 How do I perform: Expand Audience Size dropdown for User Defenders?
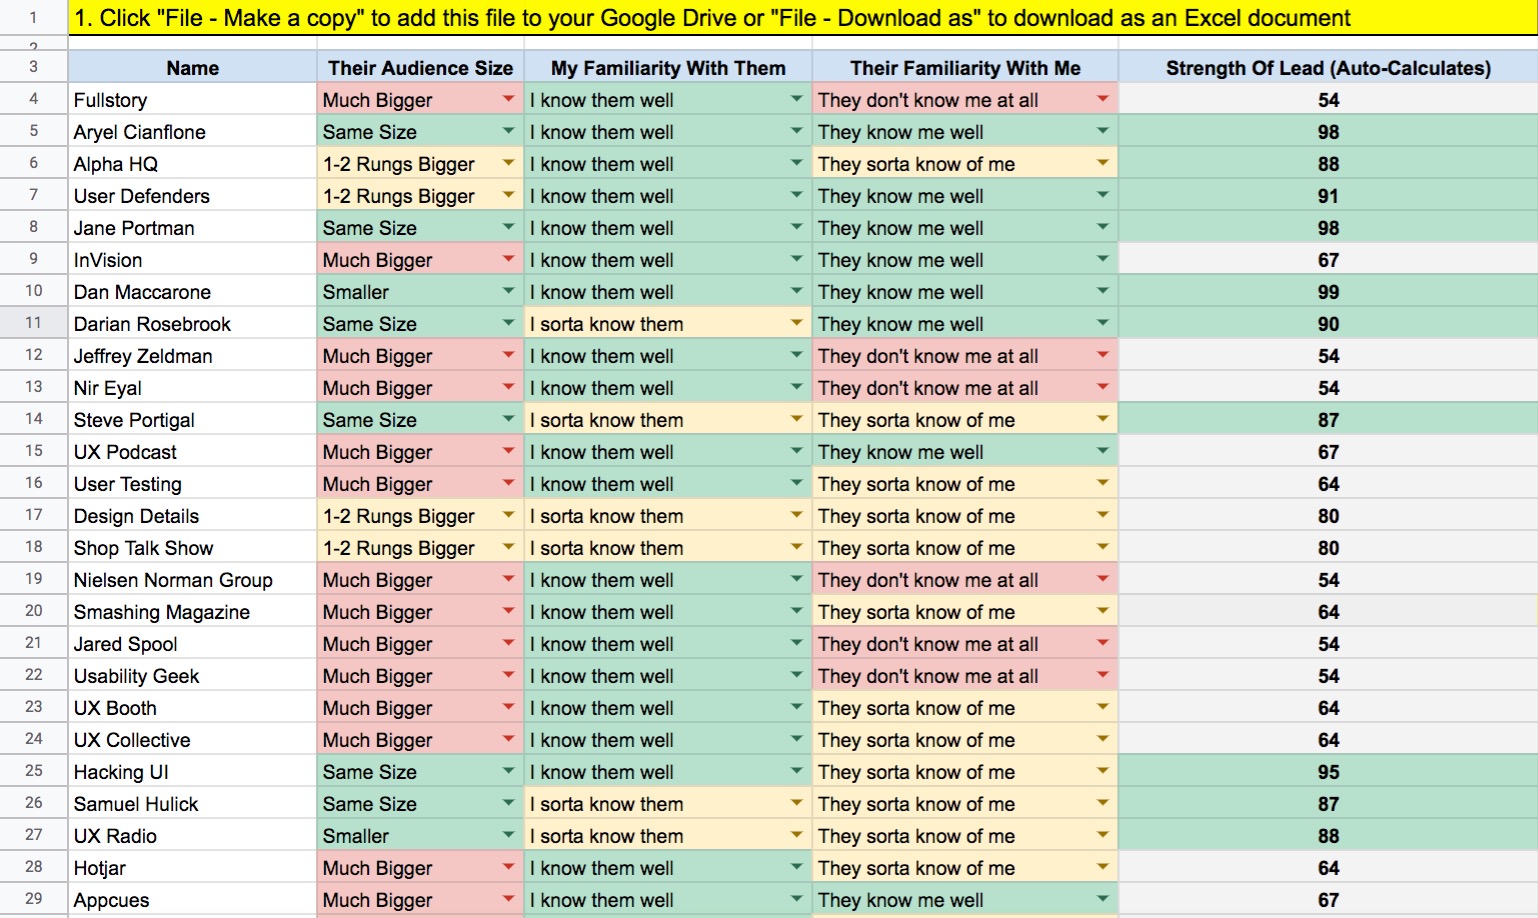pyautogui.click(x=508, y=195)
